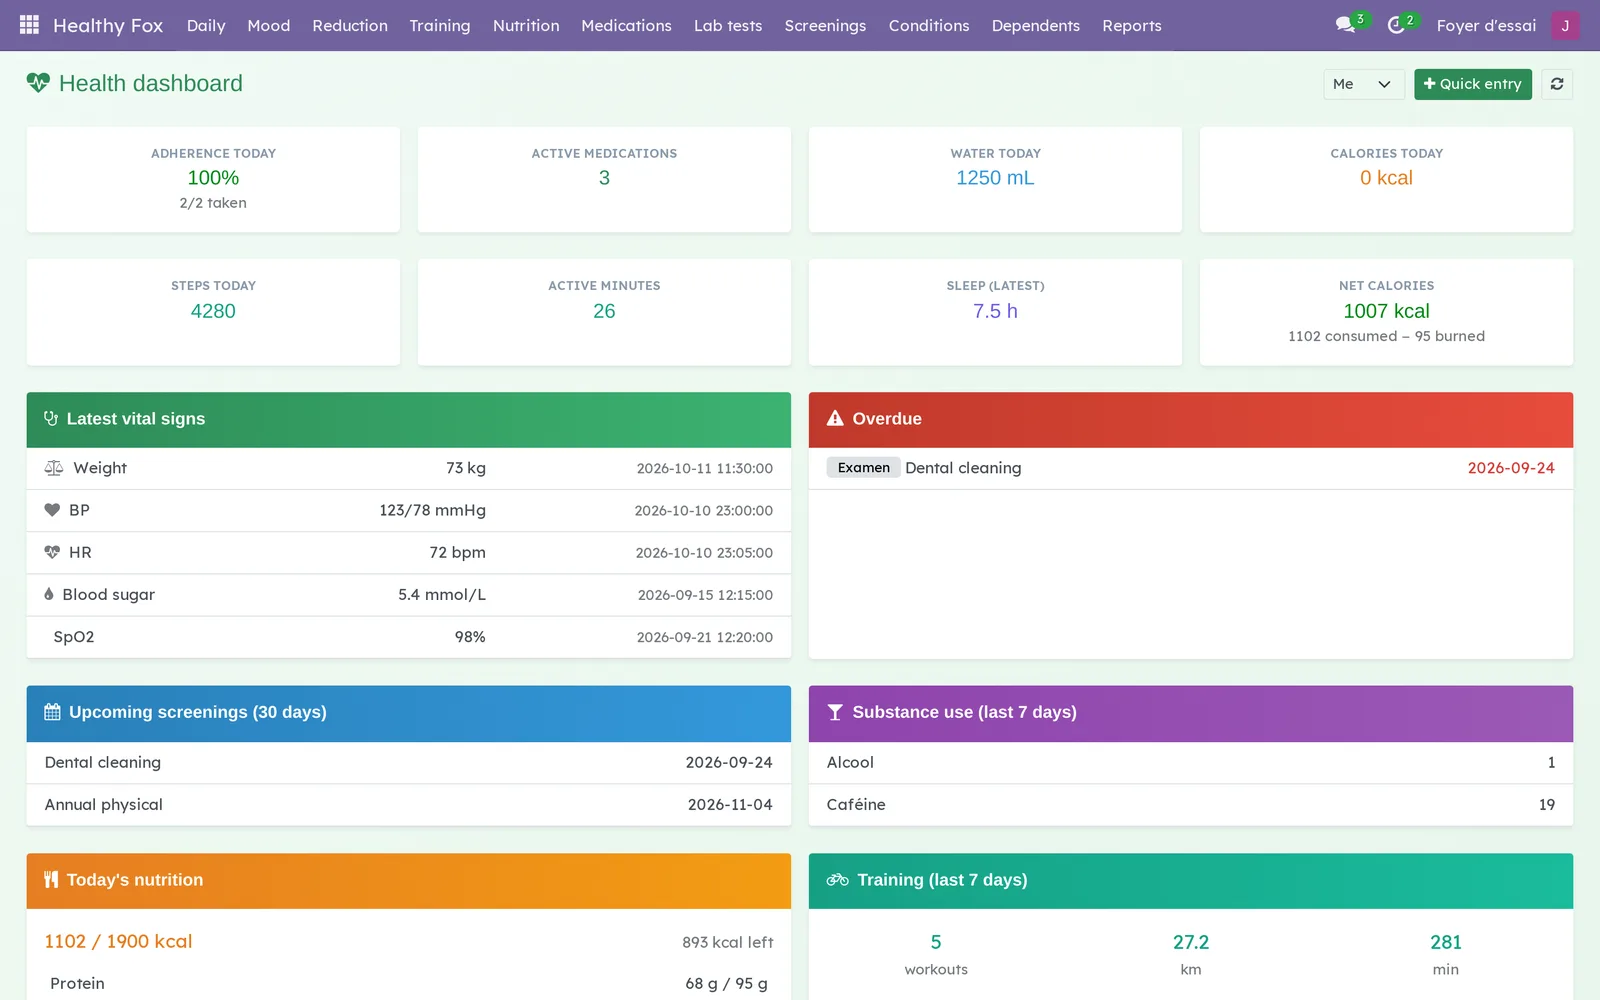Click the bicycle icon in Training header

(837, 880)
